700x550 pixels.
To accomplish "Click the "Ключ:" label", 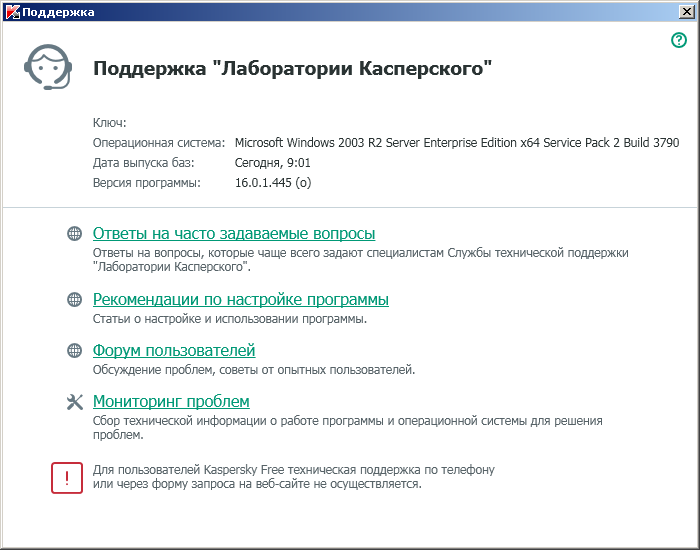I will 110,122.
